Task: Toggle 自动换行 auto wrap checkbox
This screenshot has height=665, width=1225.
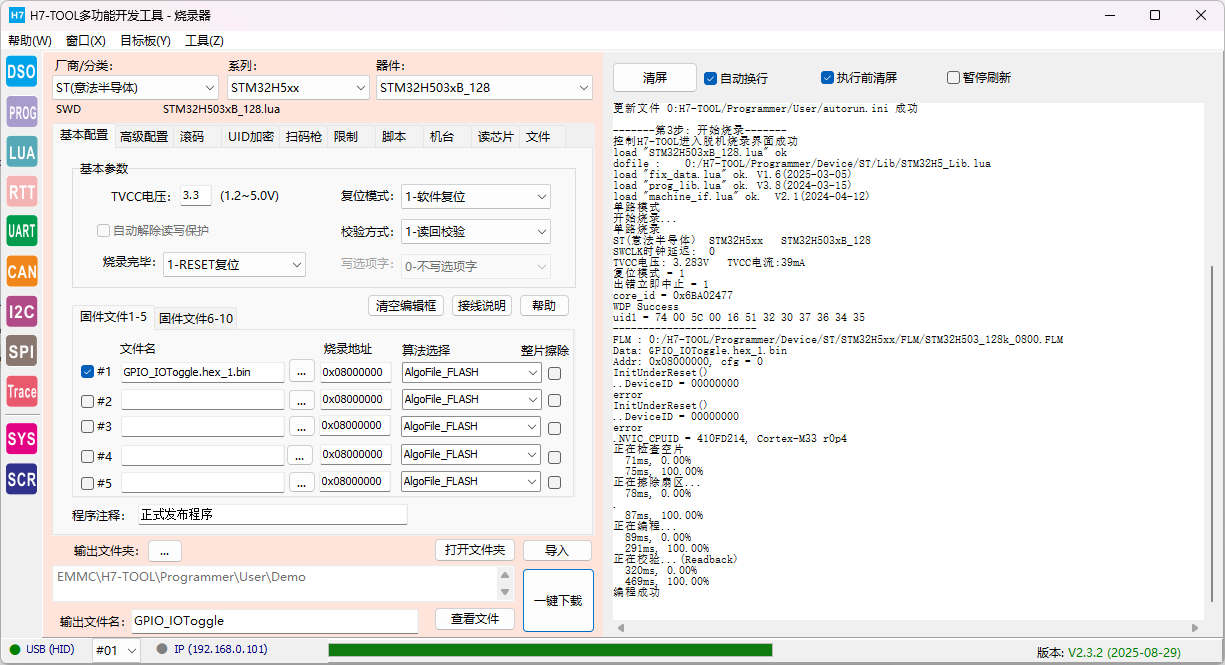Action: (x=710, y=78)
